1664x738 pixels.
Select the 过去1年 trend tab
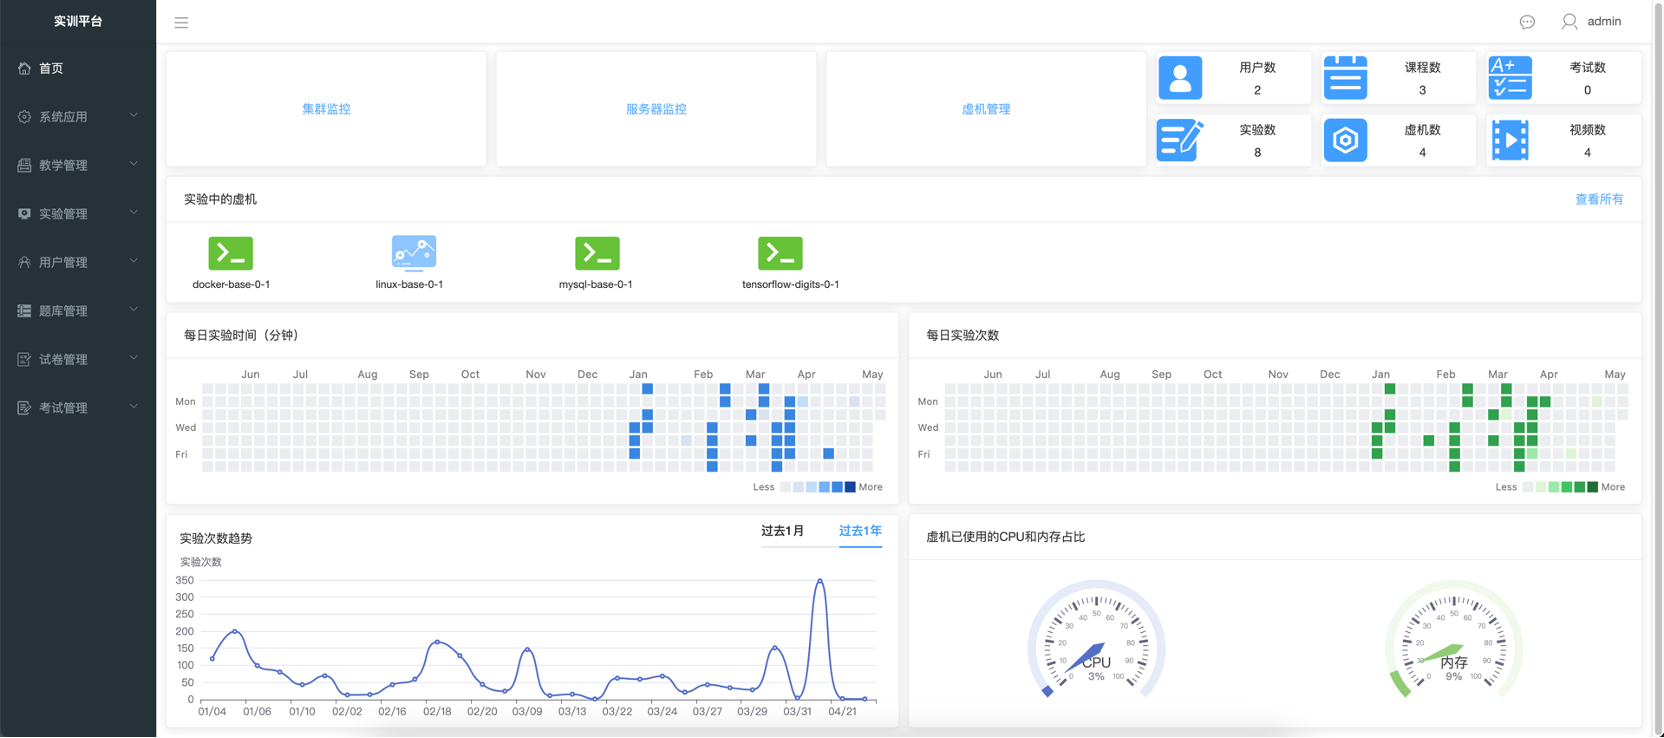coord(860,531)
